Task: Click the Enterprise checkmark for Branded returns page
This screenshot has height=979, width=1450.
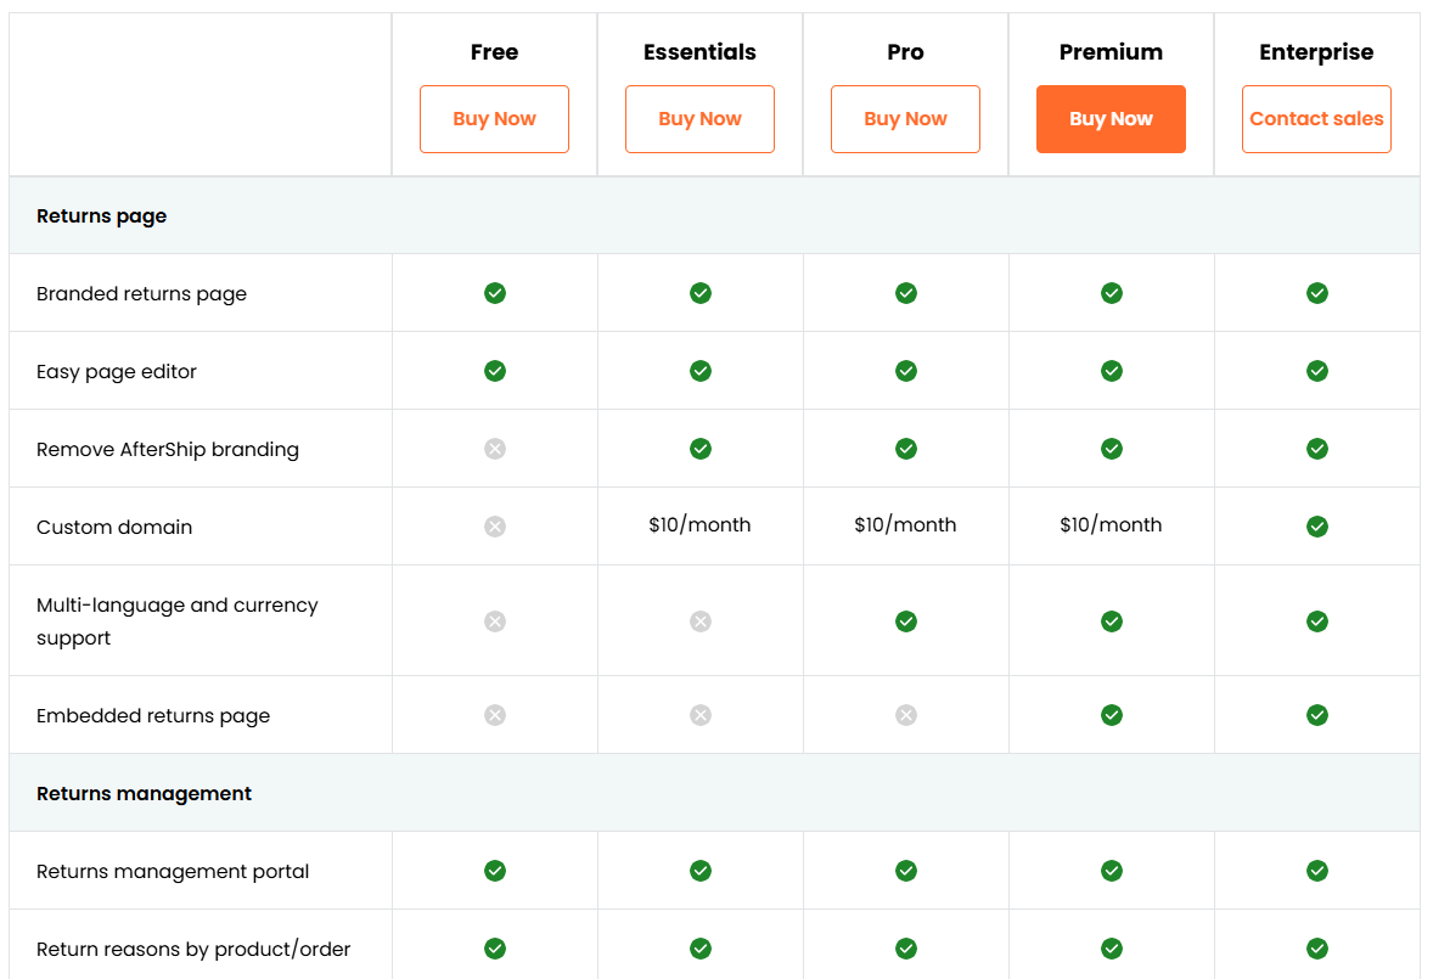Action: pos(1317,293)
